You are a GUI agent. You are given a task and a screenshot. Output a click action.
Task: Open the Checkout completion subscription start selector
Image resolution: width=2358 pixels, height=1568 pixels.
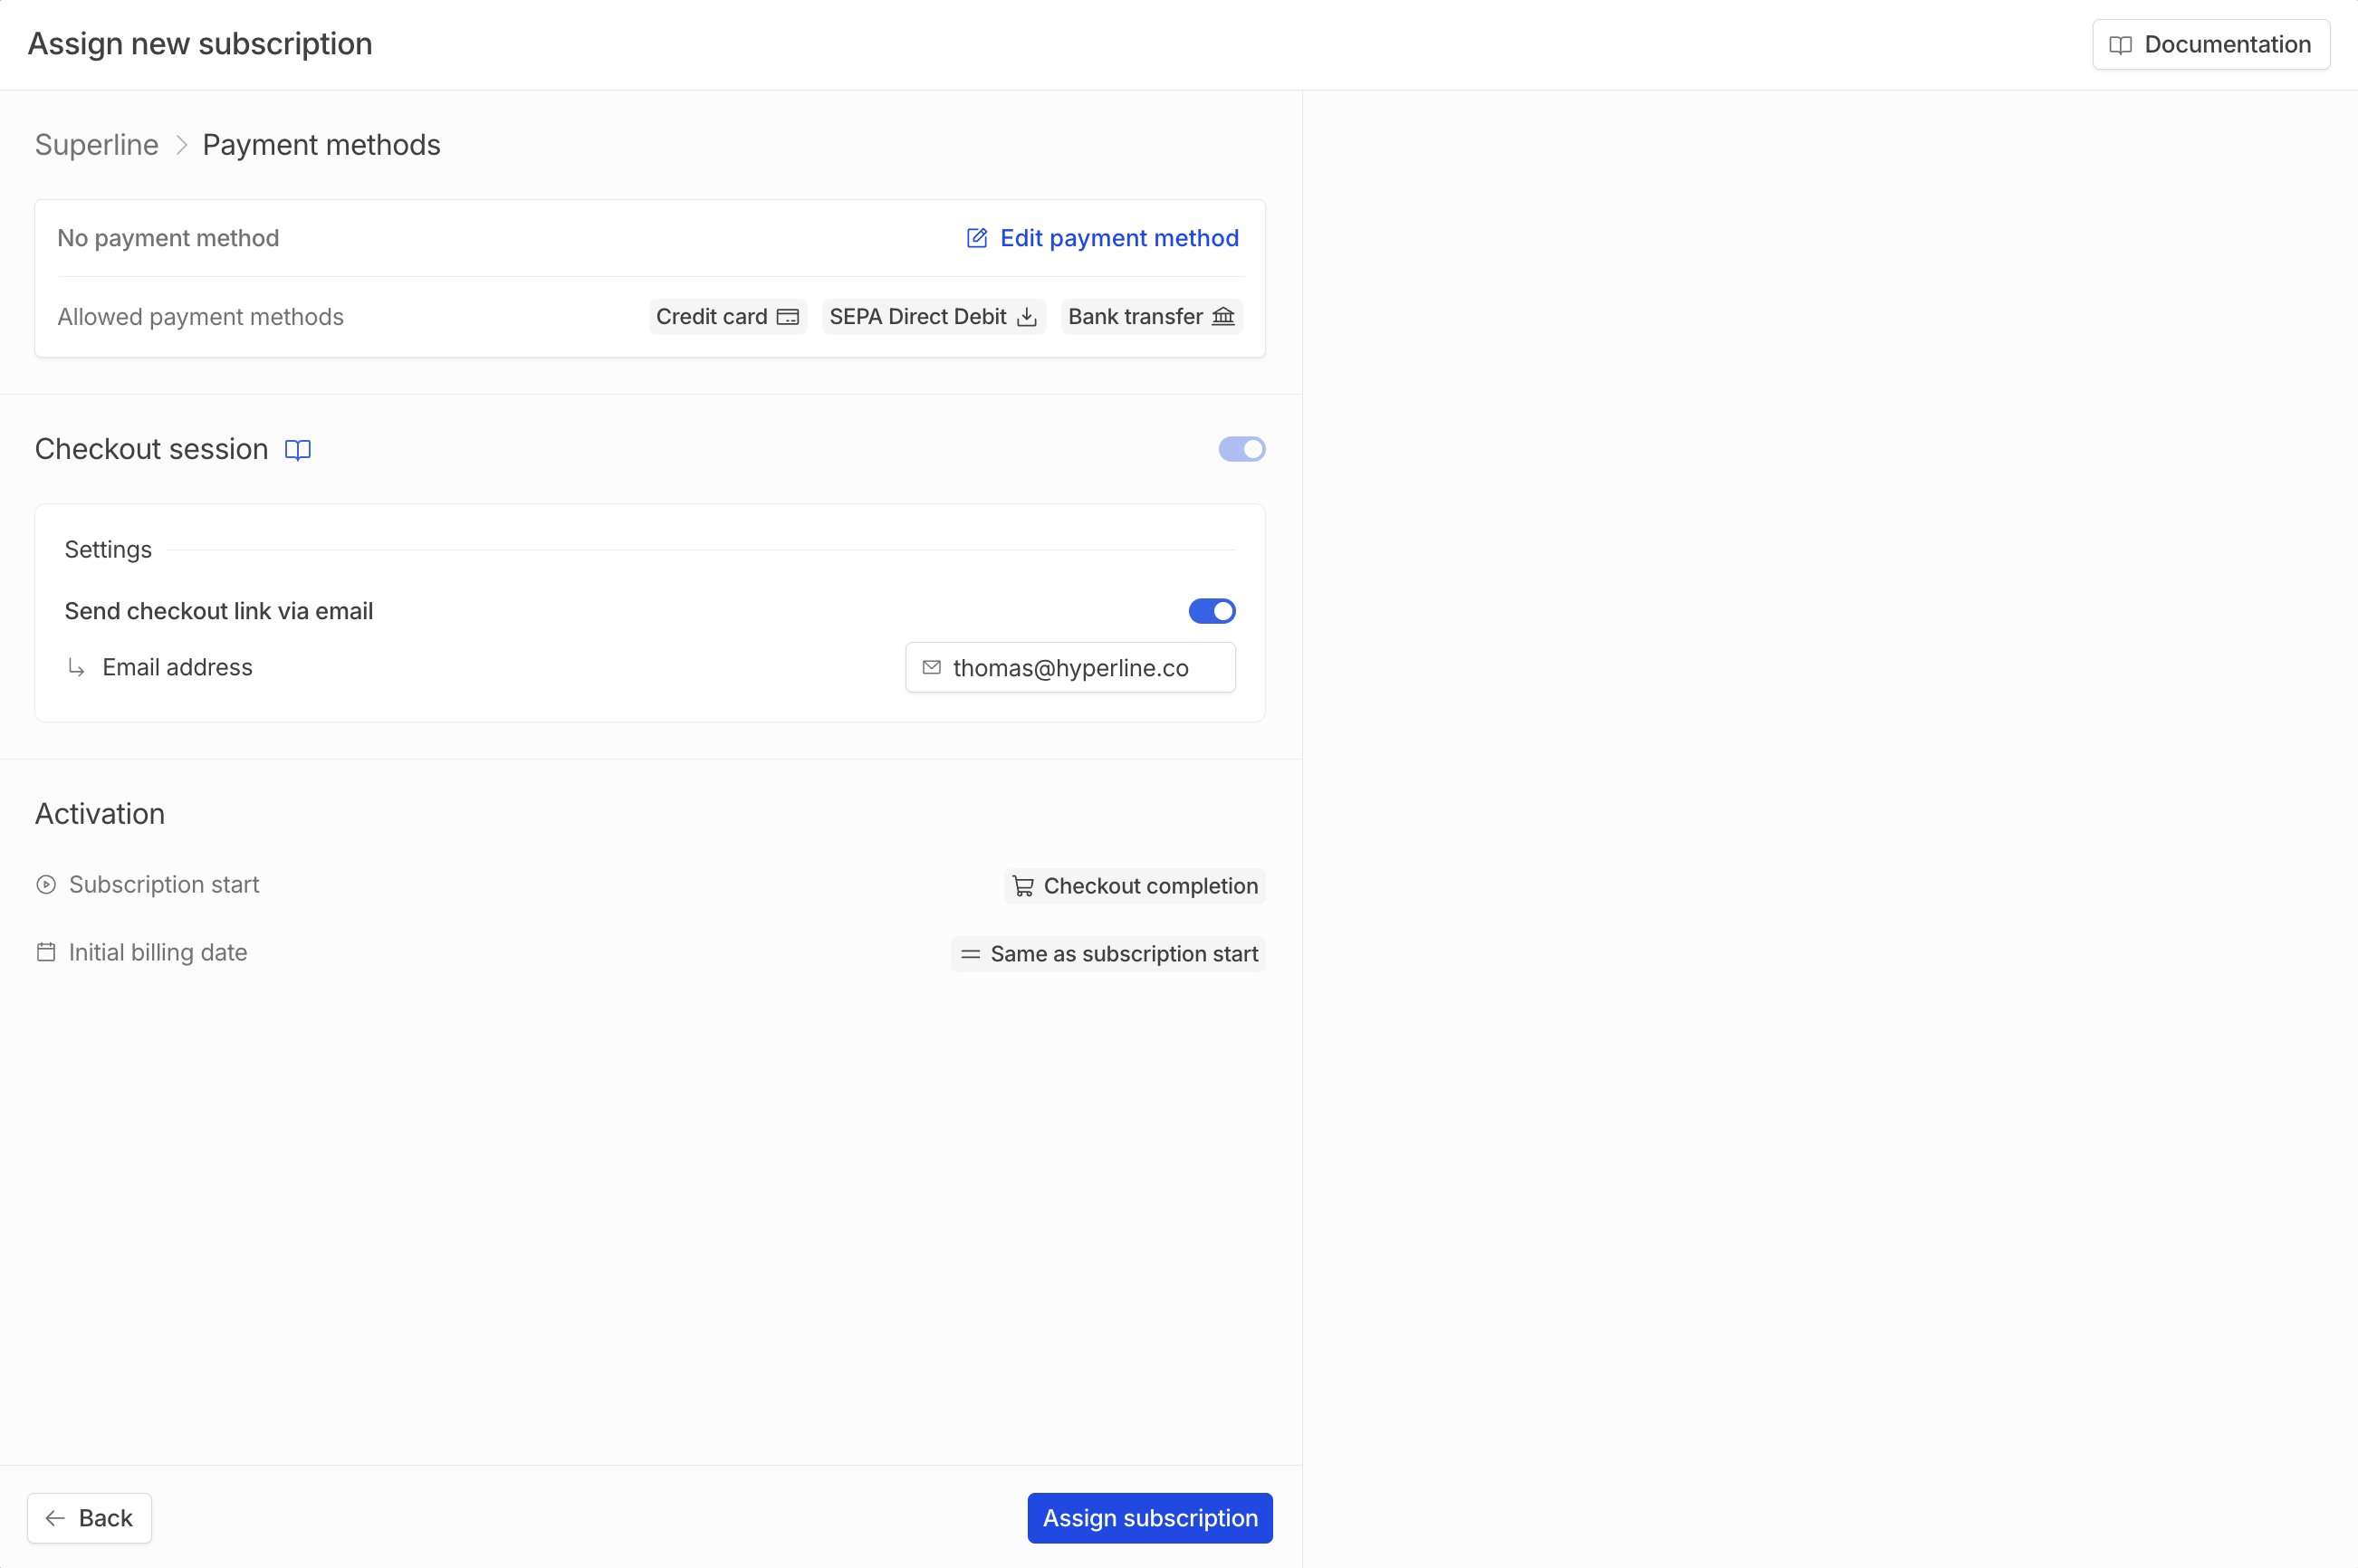click(1134, 886)
